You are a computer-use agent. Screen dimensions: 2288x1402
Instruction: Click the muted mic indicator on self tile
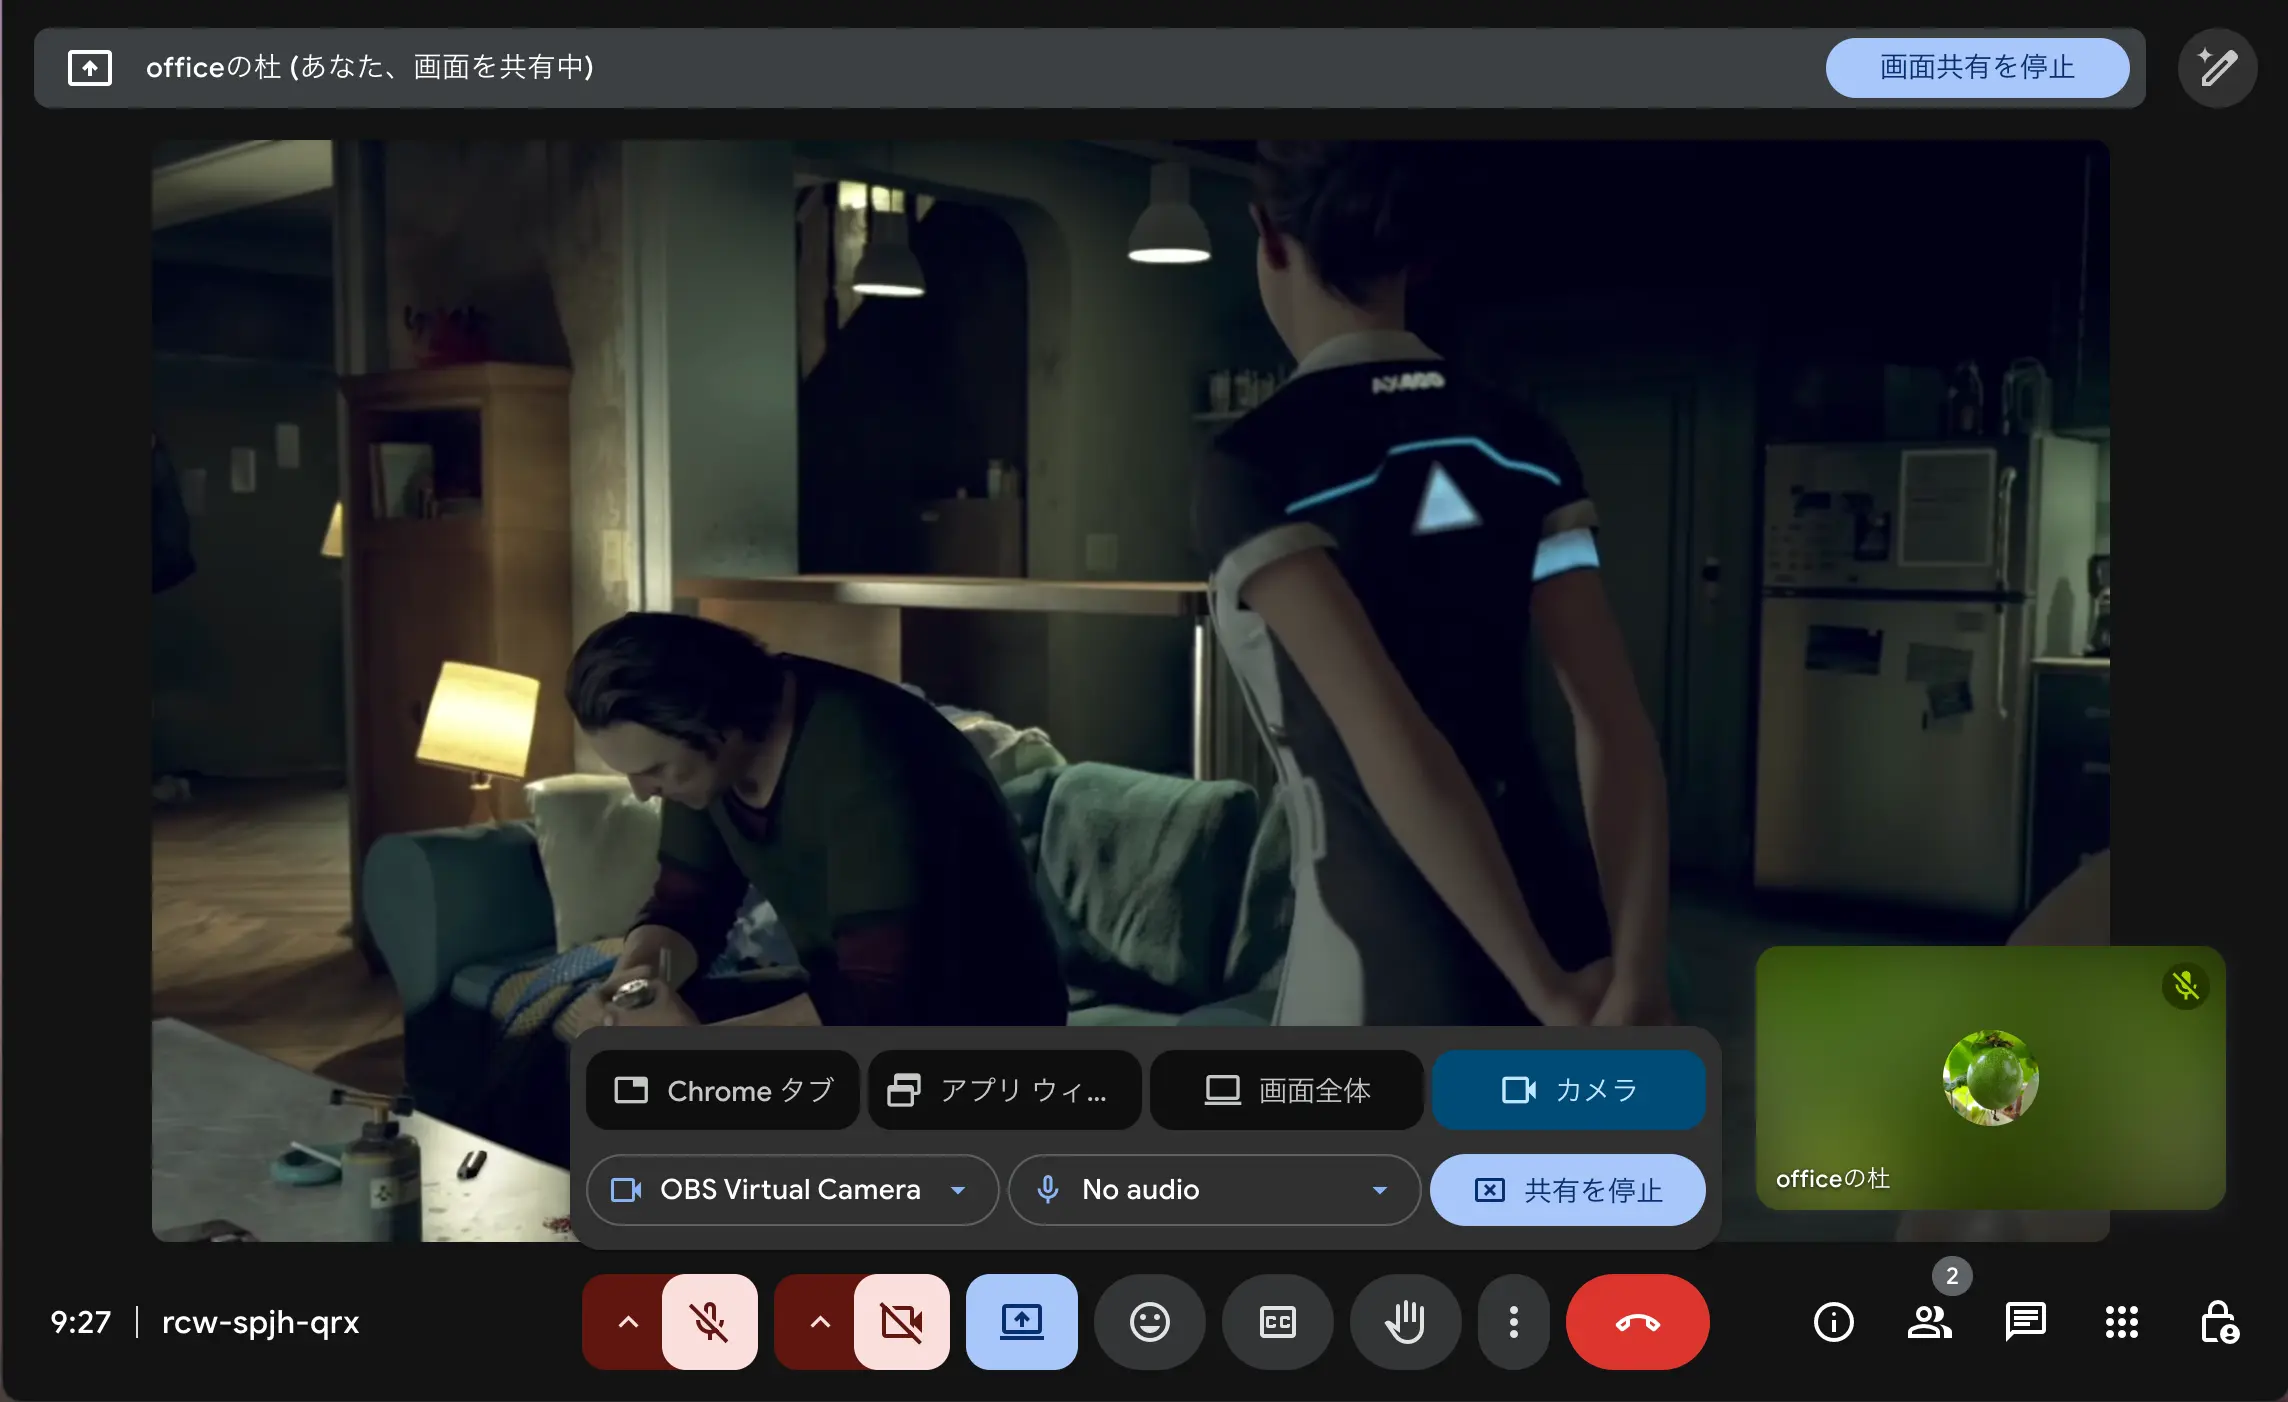(2186, 987)
